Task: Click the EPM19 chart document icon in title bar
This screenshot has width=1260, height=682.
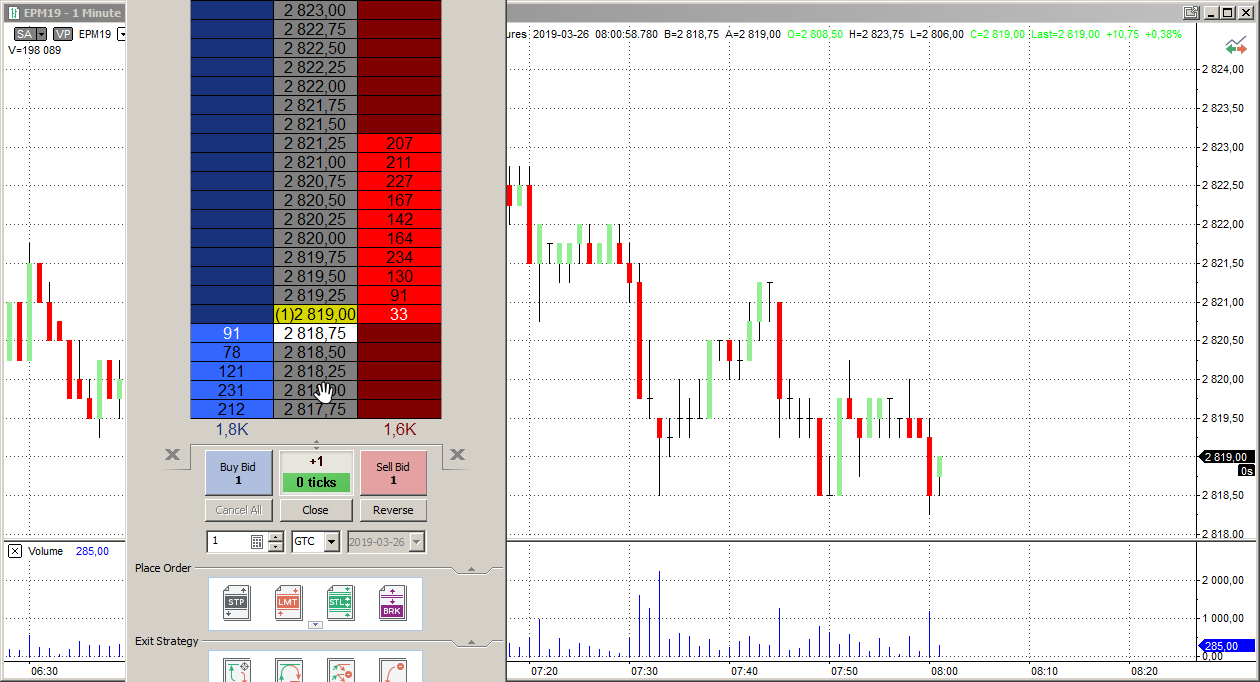Action: [x=12, y=13]
